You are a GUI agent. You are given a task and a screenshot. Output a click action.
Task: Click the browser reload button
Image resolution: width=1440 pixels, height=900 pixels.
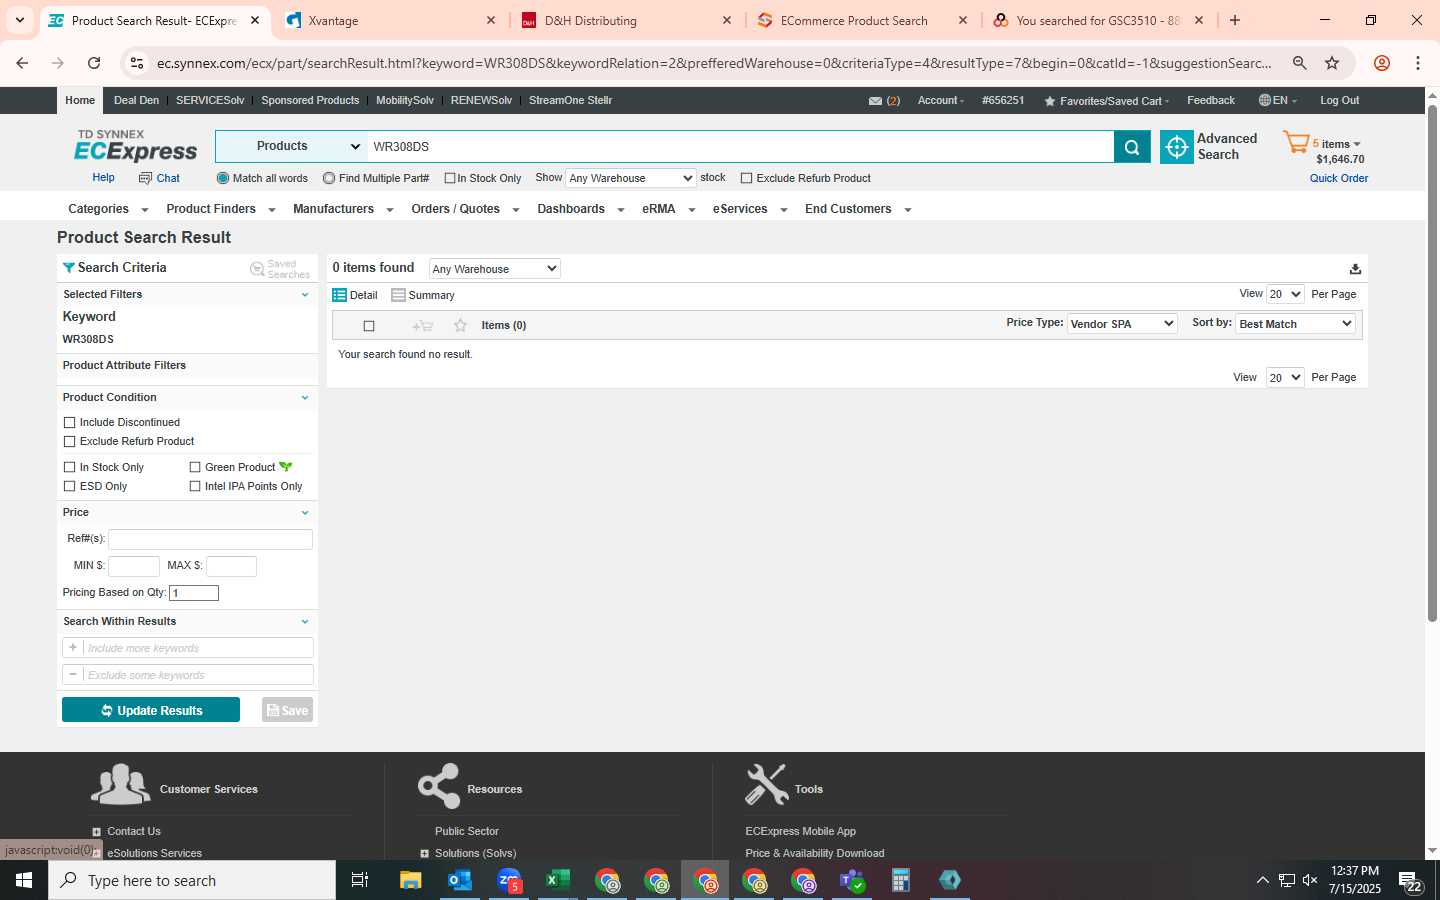[94, 63]
